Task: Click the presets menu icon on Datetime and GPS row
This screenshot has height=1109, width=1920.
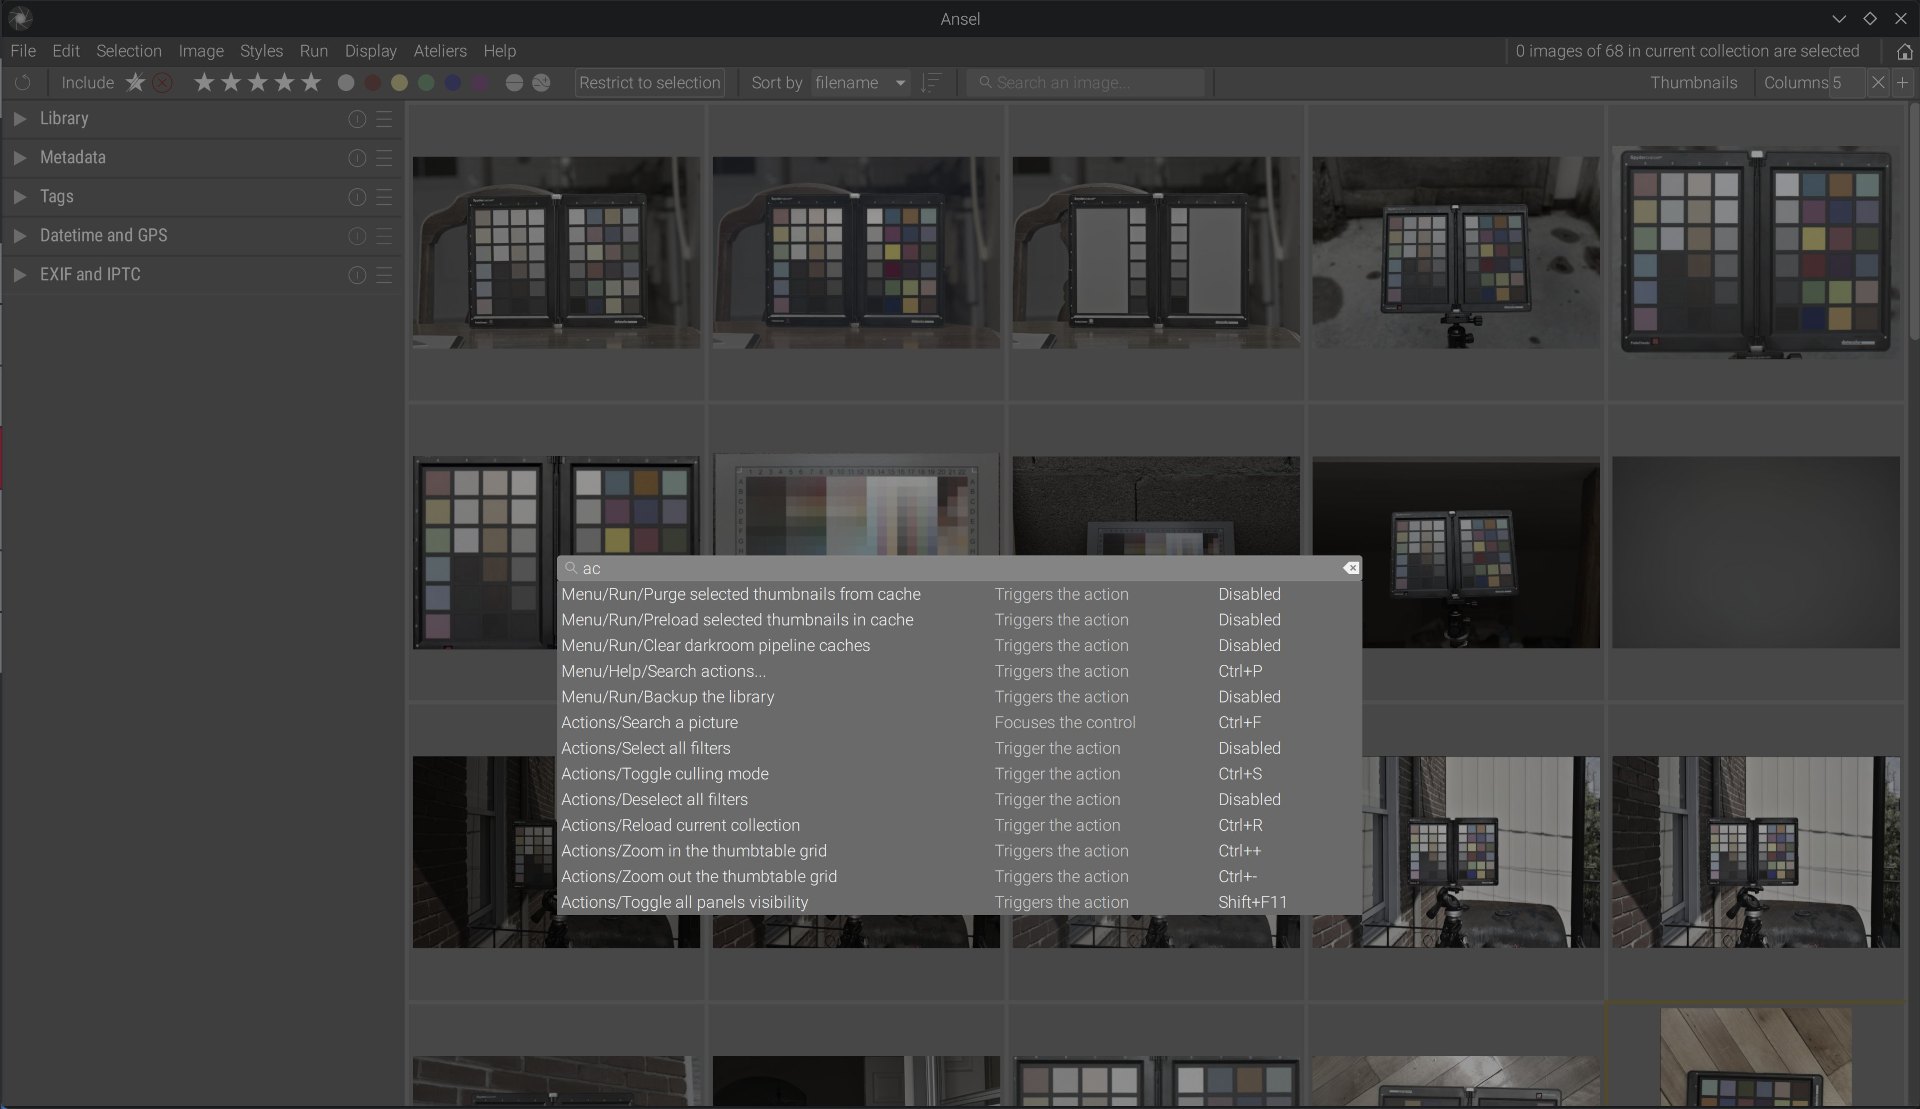Action: pyautogui.click(x=384, y=236)
